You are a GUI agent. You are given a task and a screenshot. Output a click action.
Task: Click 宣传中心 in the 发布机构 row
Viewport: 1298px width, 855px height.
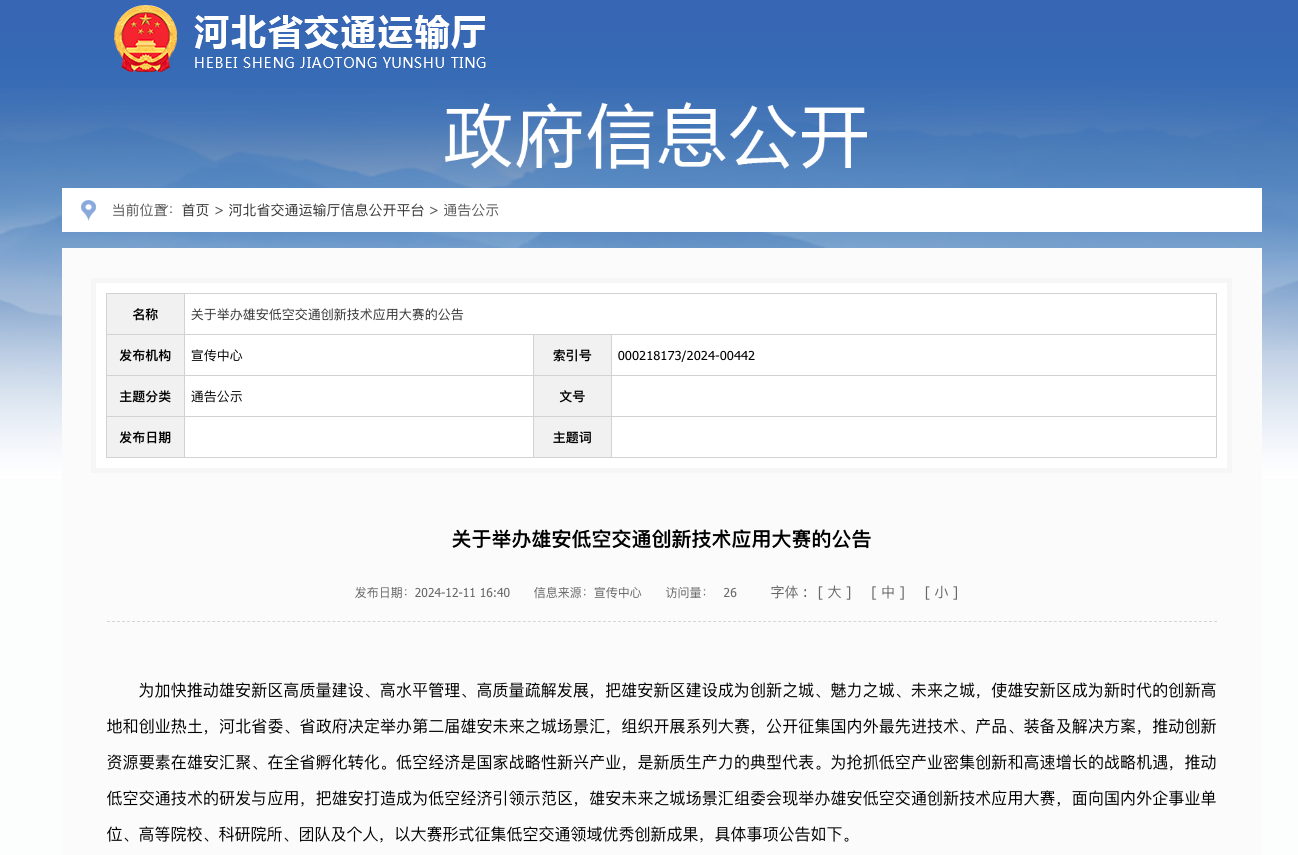click(217, 355)
